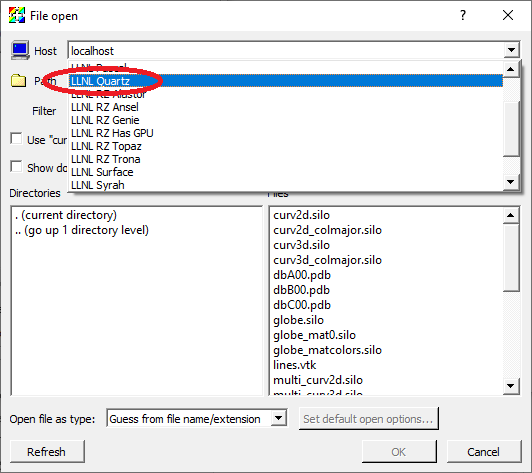This screenshot has height=473, width=532.
Task: Click Files list scroll up arrow
Action: [511, 215]
